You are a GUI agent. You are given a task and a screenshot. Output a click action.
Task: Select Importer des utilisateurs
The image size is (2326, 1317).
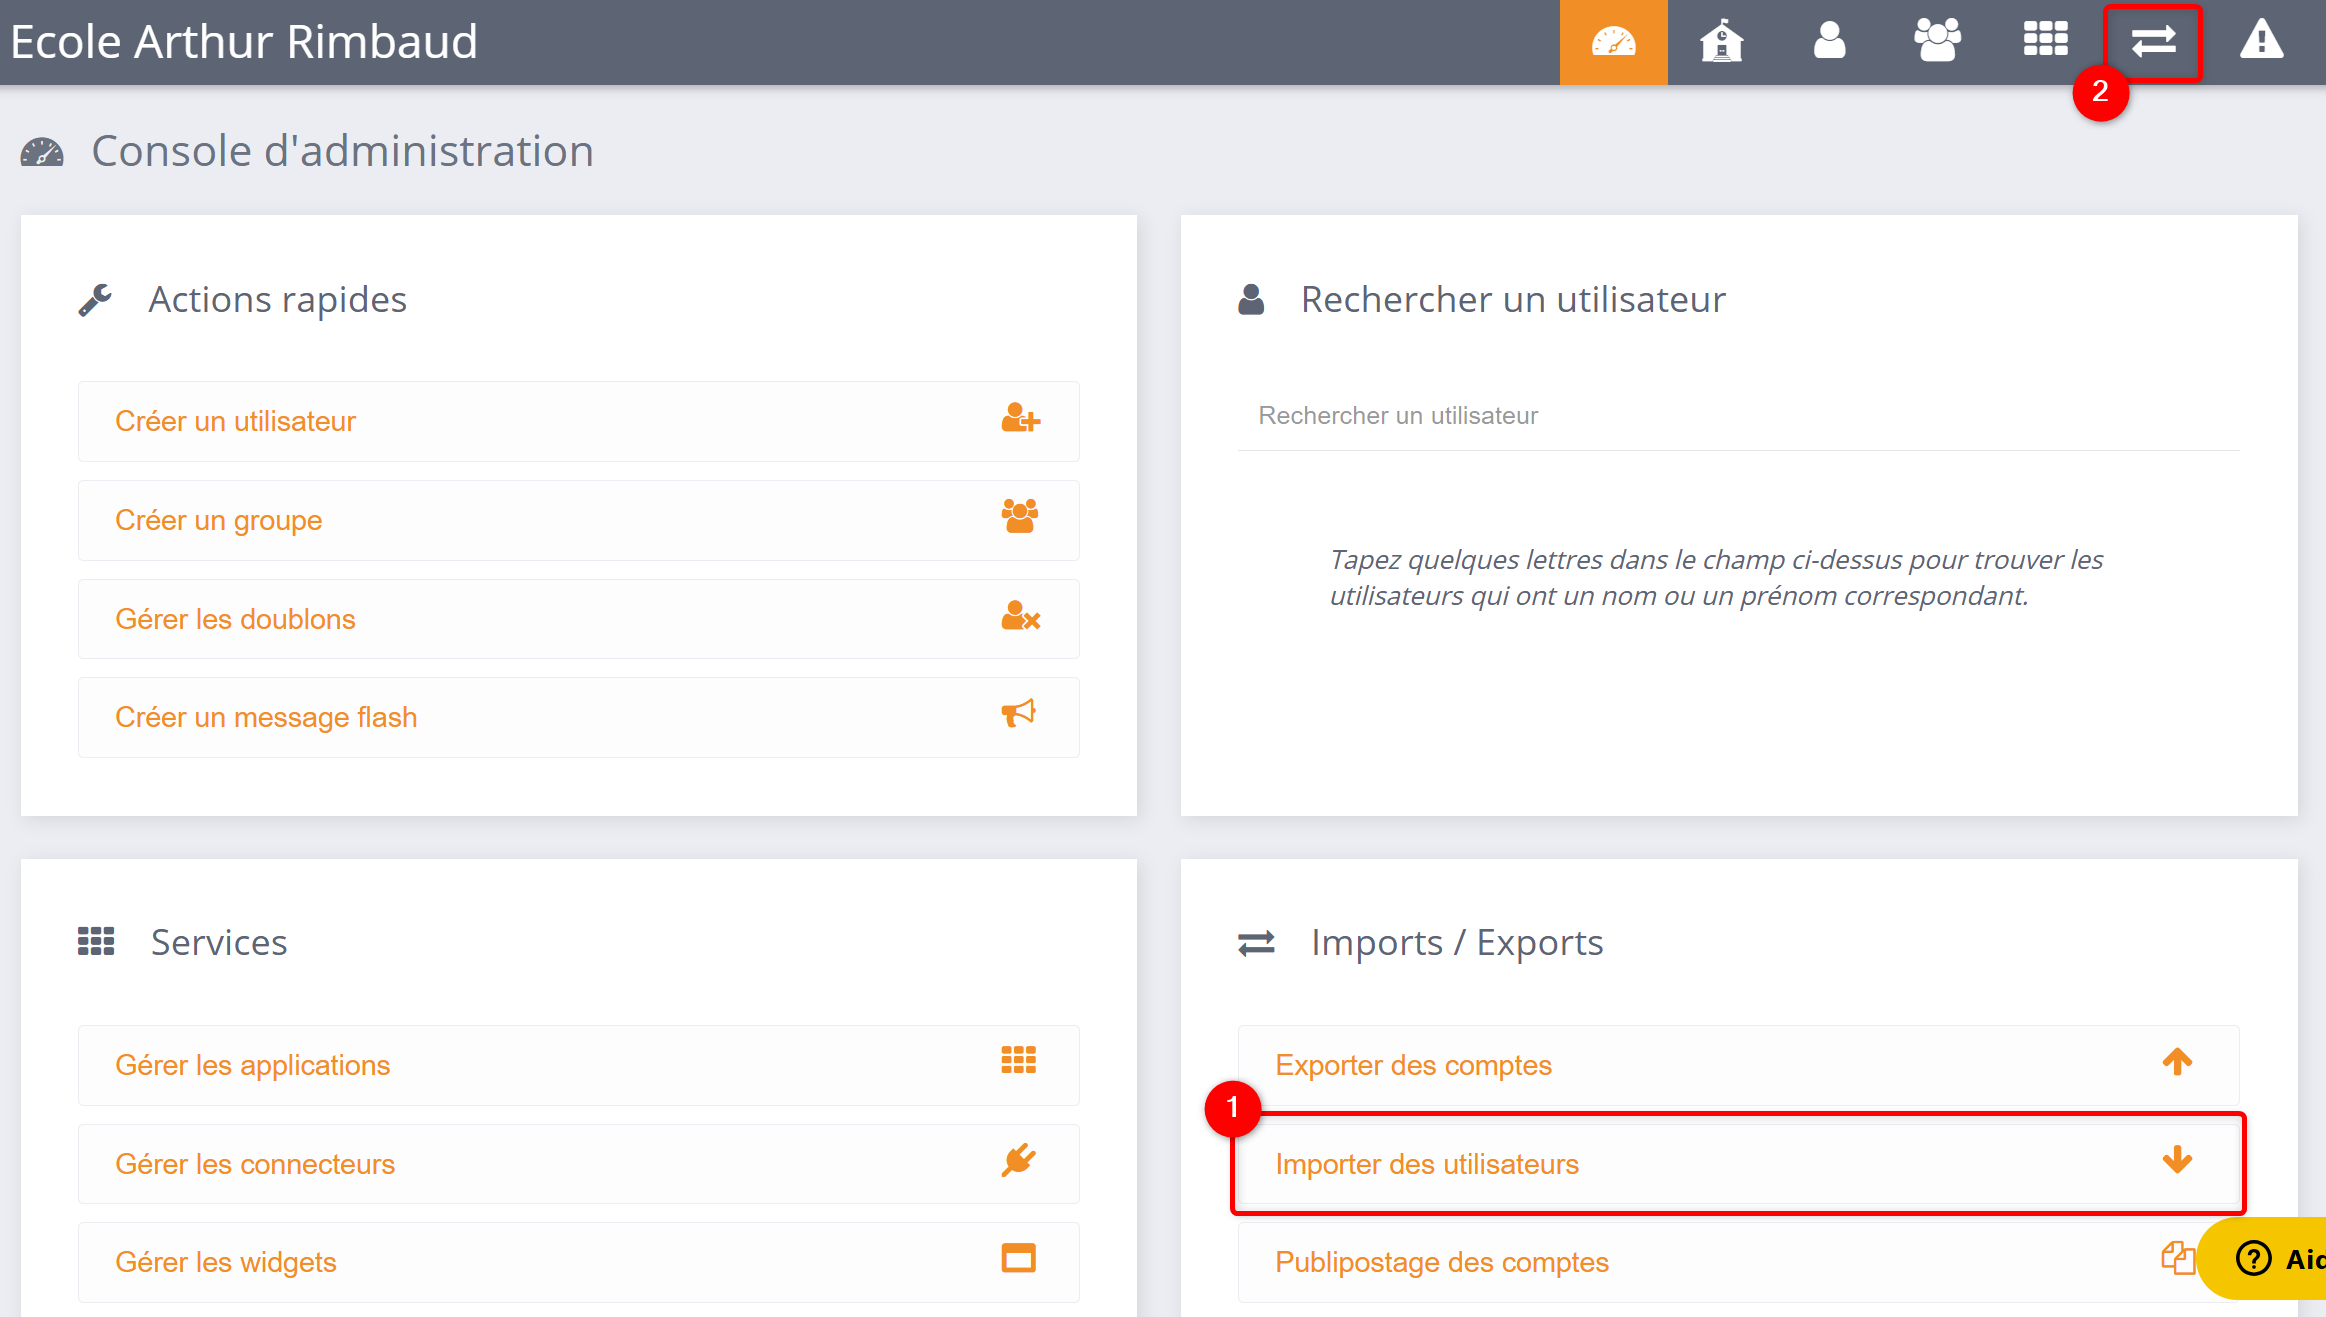point(1427,1164)
